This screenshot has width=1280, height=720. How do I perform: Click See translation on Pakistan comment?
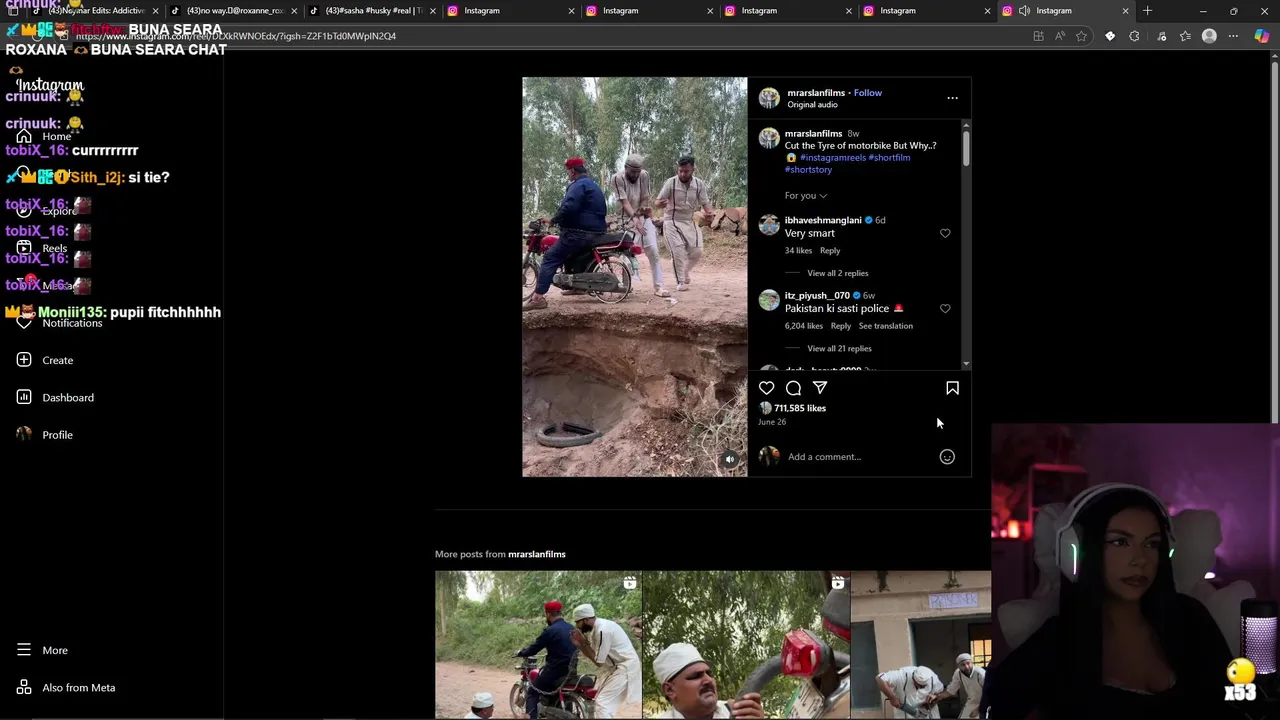click(886, 326)
